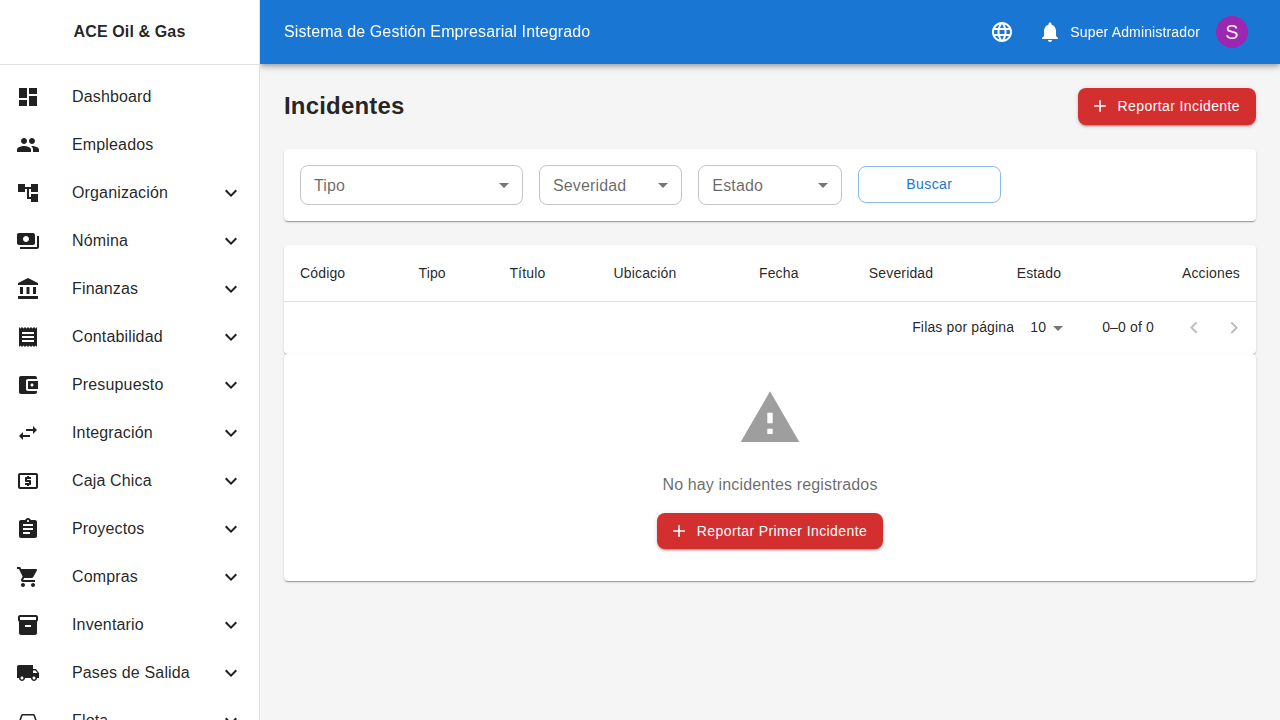Click the Nómina payroll icon

point(28,241)
